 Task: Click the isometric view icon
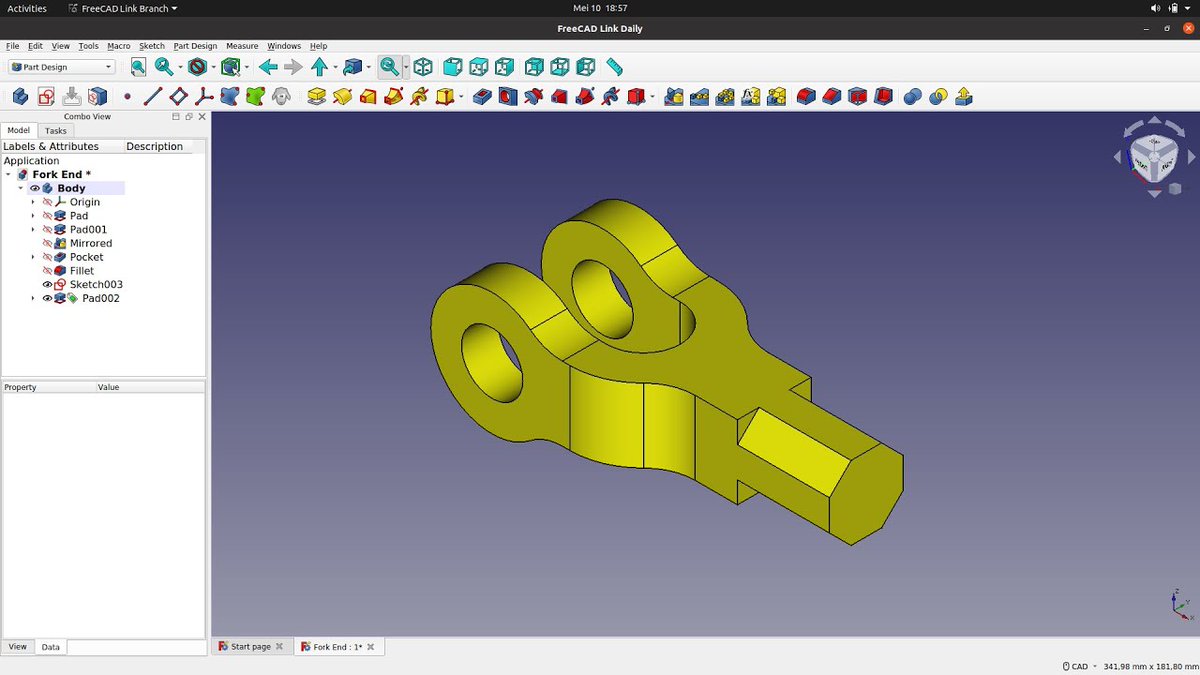423,67
